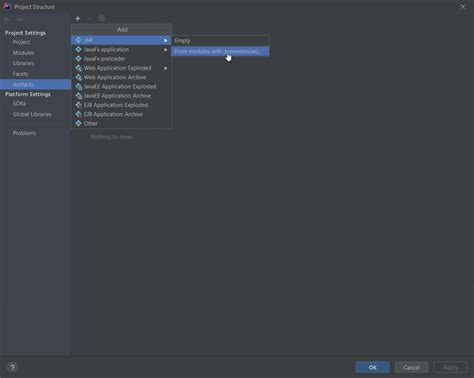Choose Web Application: Archive entry
474x378 pixels.
pyautogui.click(x=121, y=77)
